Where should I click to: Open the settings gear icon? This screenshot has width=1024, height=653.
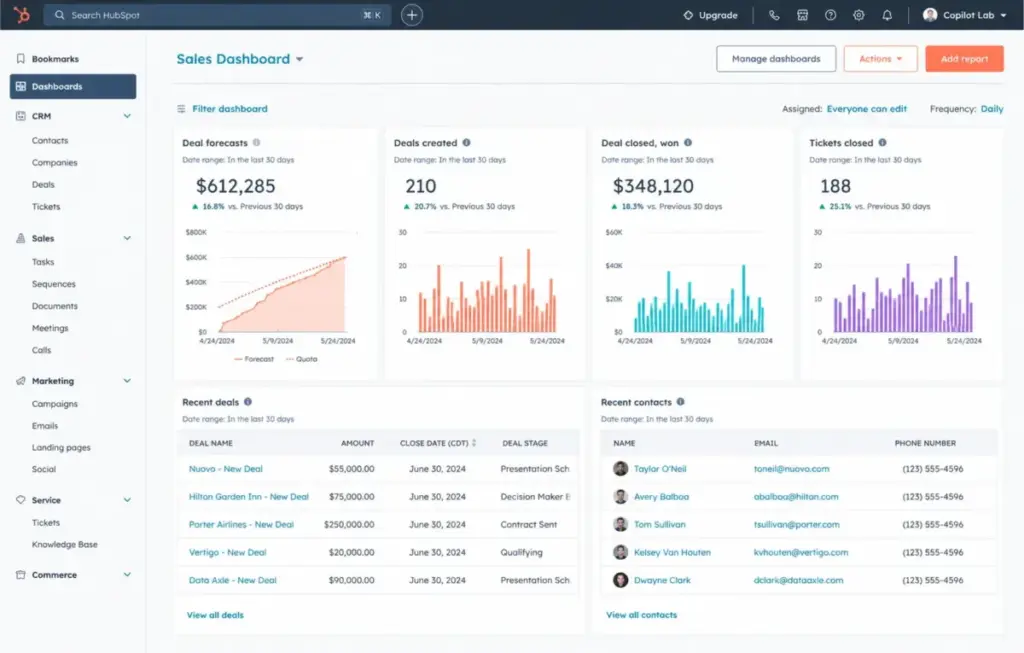click(858, 15)
